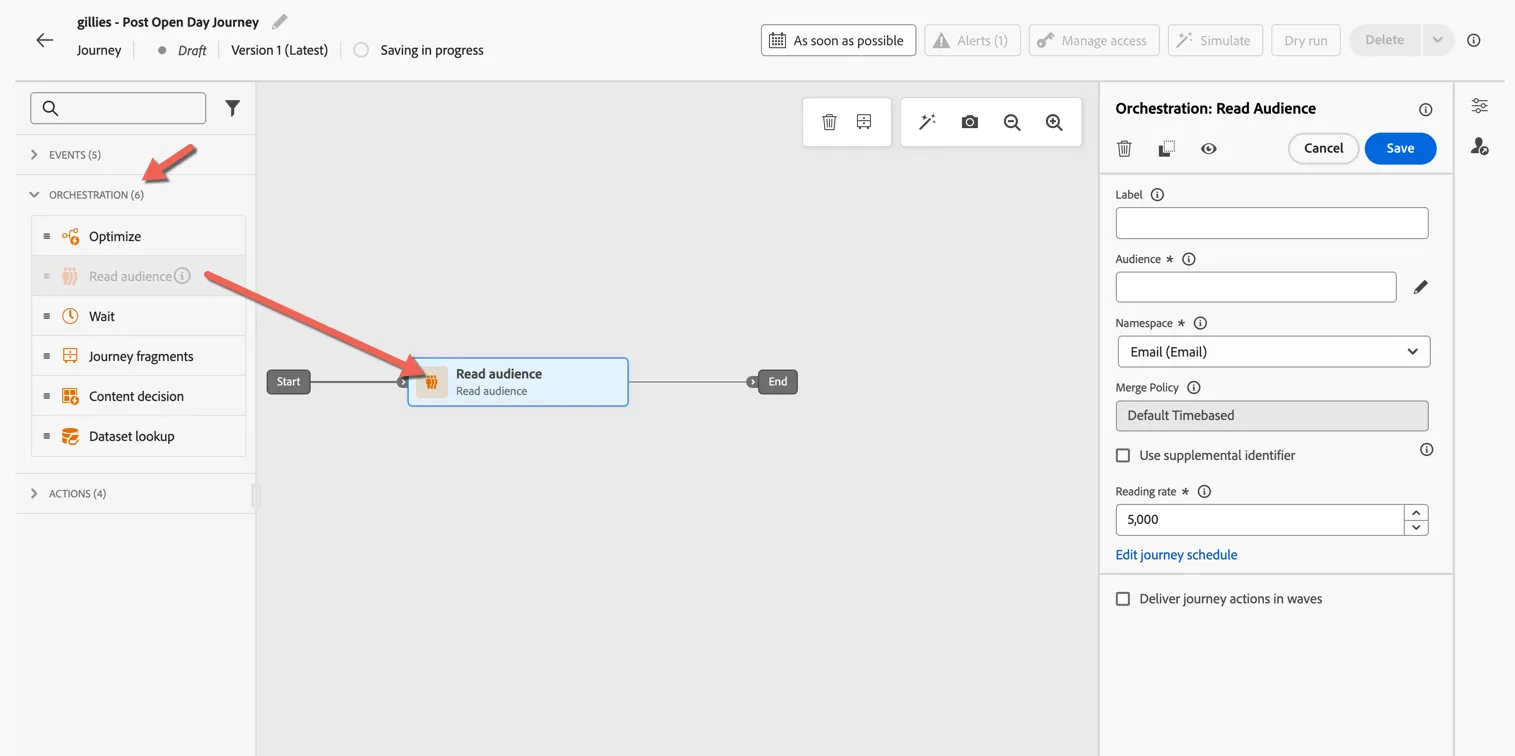
Task: Open the profile attributes icon in right rail
Action: [x=1480, y=147]
